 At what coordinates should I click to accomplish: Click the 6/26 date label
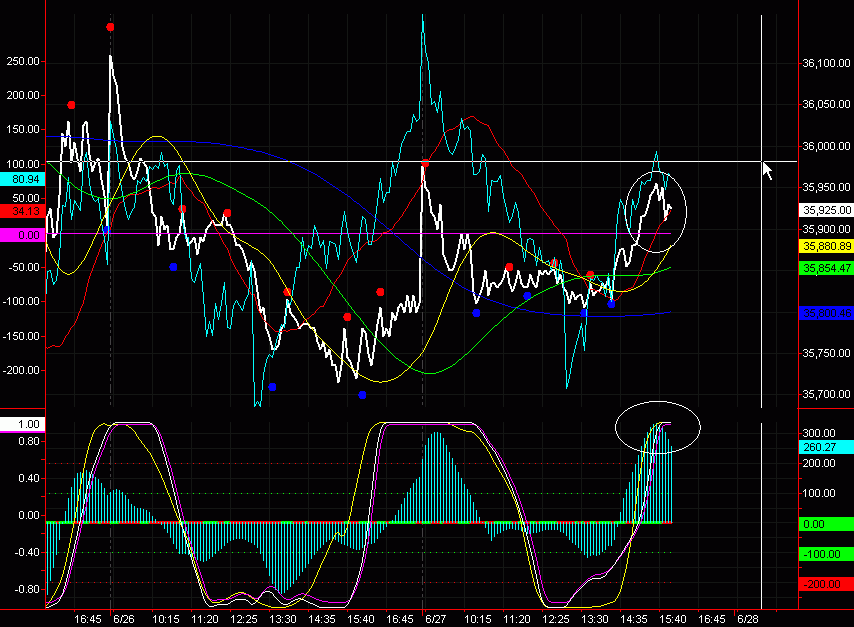[x=124, y=619]
